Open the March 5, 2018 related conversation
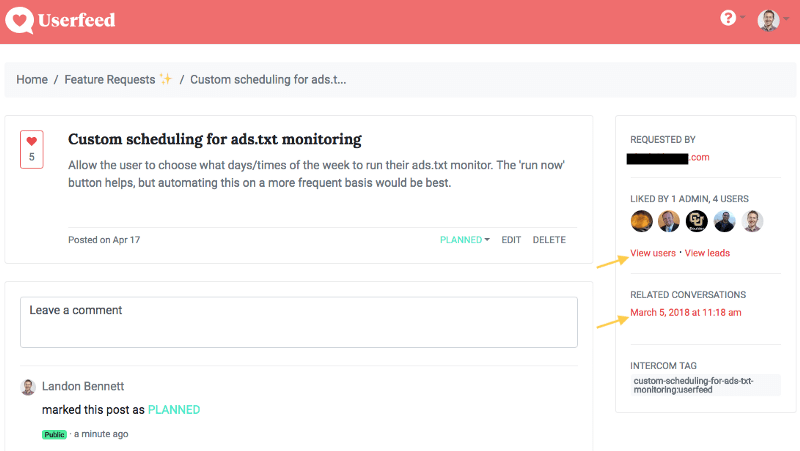The image size is (800, 451). click(685, 313)
